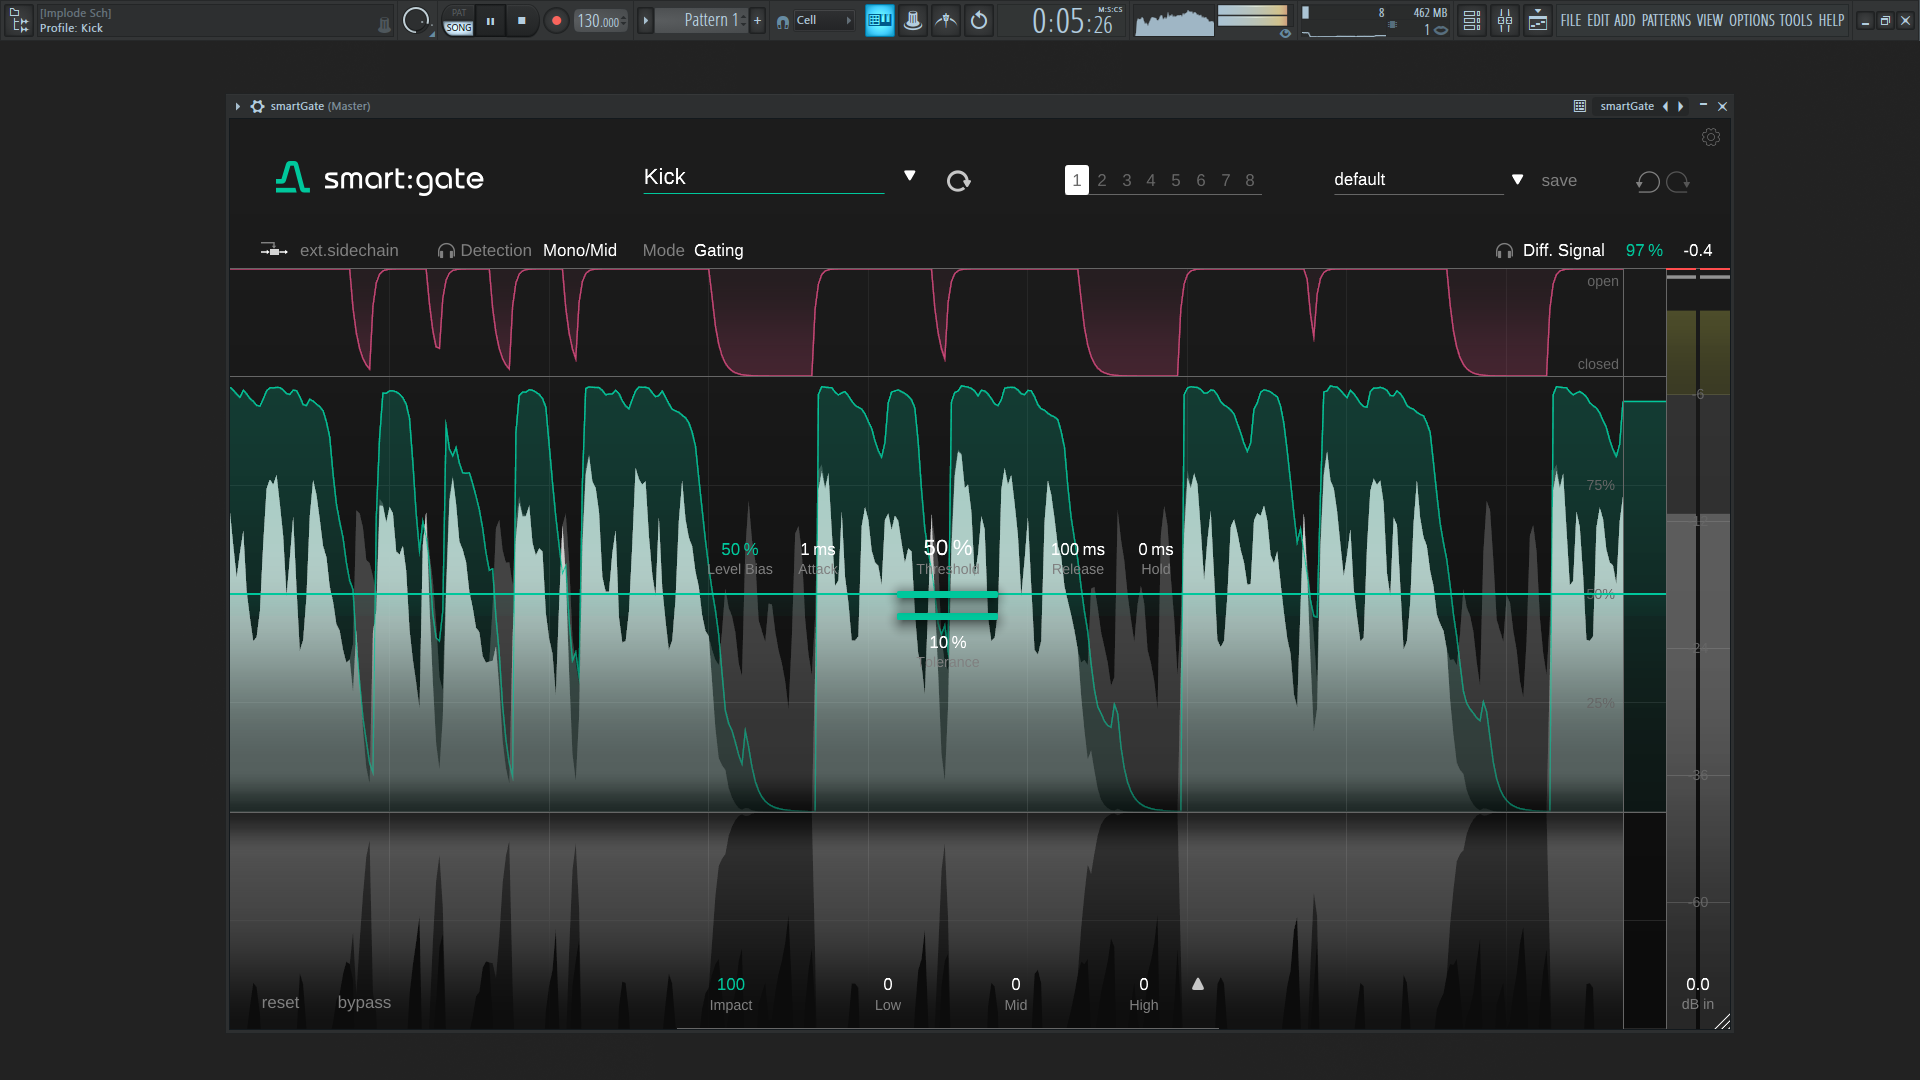Switch playback to Song mode
This screenshot has height=1080, width=1920.
tap(459, 27)
